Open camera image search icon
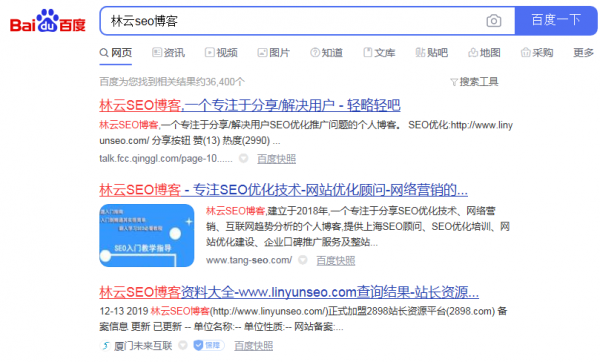Screen dimensions: 600x362 pyautogui.click(x=494, y=21)
